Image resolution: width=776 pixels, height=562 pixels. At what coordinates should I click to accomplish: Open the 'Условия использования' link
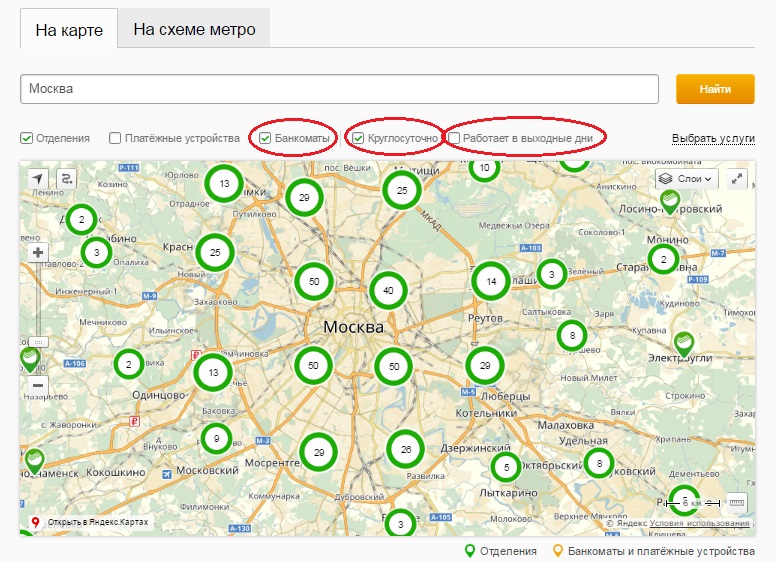tap(699, 523)
